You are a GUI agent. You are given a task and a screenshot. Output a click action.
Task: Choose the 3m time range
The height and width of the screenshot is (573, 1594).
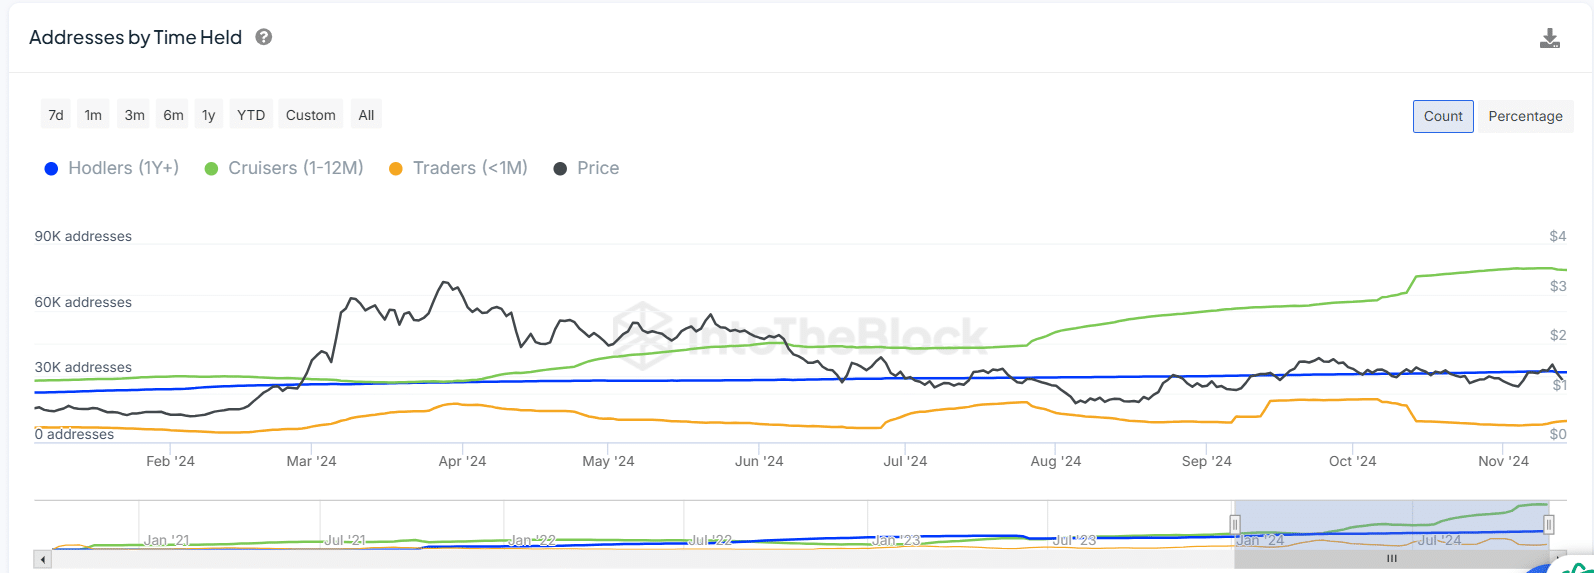(134, 115)
